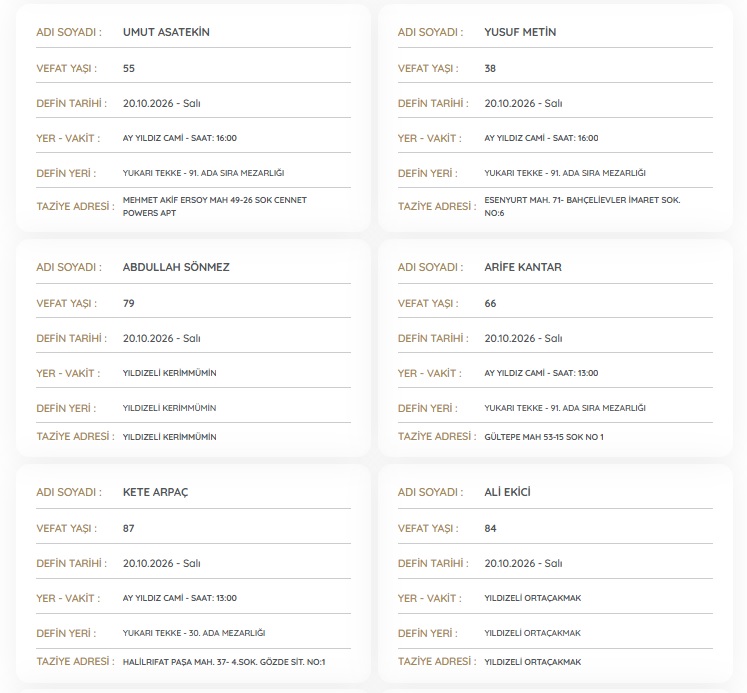Click YER - VAKİT label in Arife Kantar card
Viewport: 747px width, 693px height.
tap(429, 373)
